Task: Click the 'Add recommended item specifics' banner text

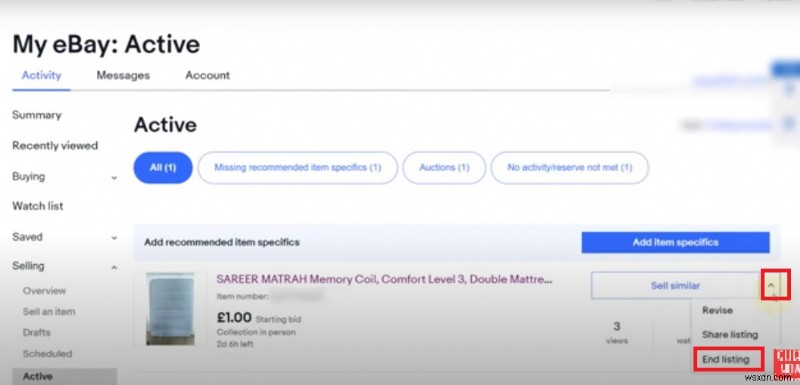Action: pyautogui.click(x=222, y=242)
